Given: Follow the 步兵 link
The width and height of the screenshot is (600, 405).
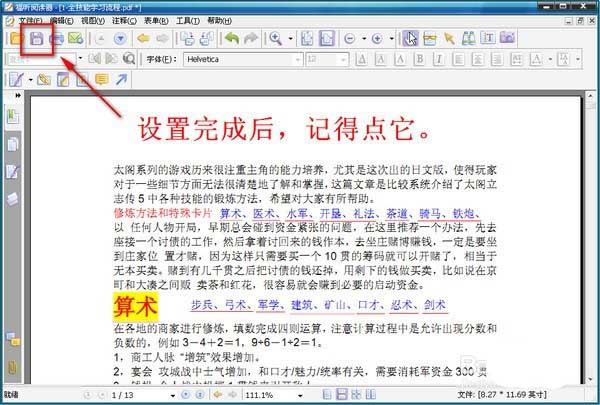Looking at the screenshot, I should (202, 305).
